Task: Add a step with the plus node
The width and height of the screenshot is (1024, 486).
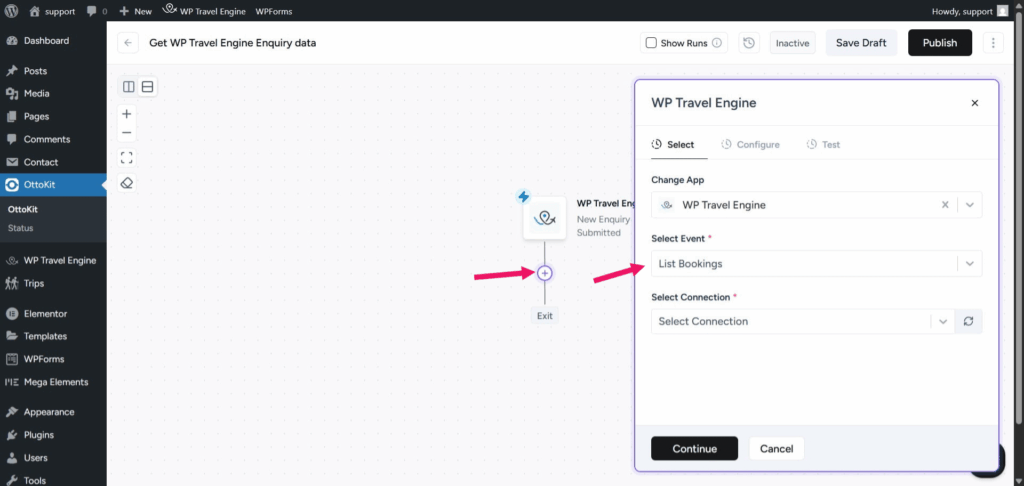Action: pyautogui.click(x=545, y=273)
